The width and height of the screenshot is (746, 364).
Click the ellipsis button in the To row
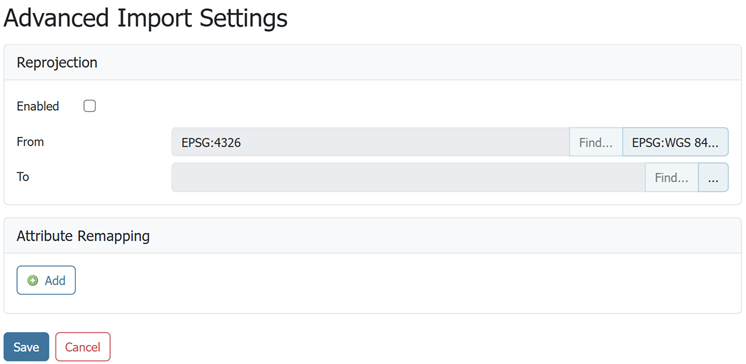pyautogui.click(x=713, y=177)
